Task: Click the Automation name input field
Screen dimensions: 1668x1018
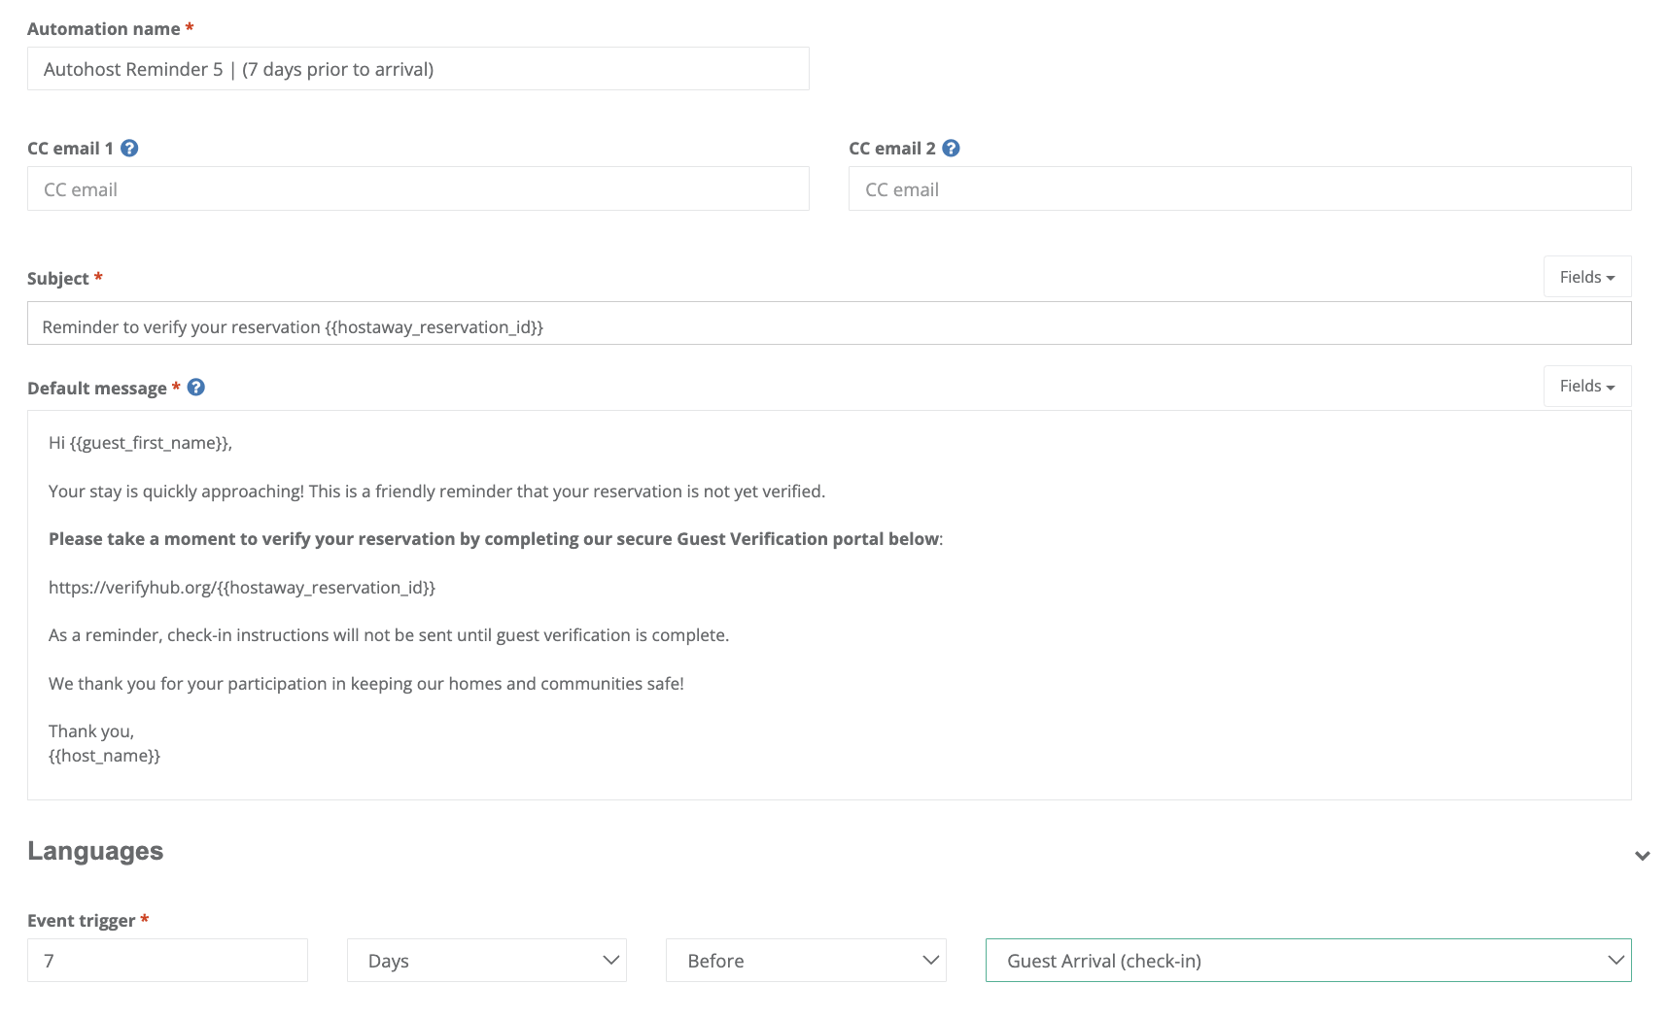Action: [x=417, y=69]
